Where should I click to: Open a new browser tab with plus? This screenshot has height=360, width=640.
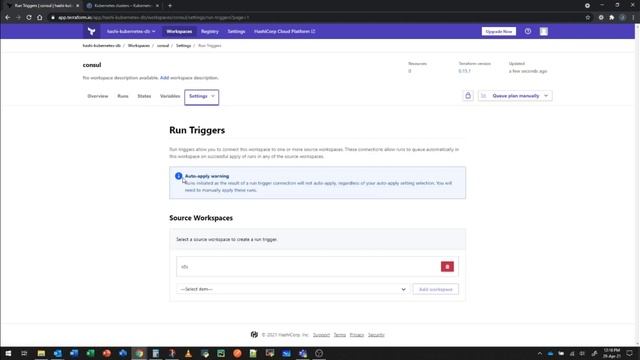(x=170, y=6)
